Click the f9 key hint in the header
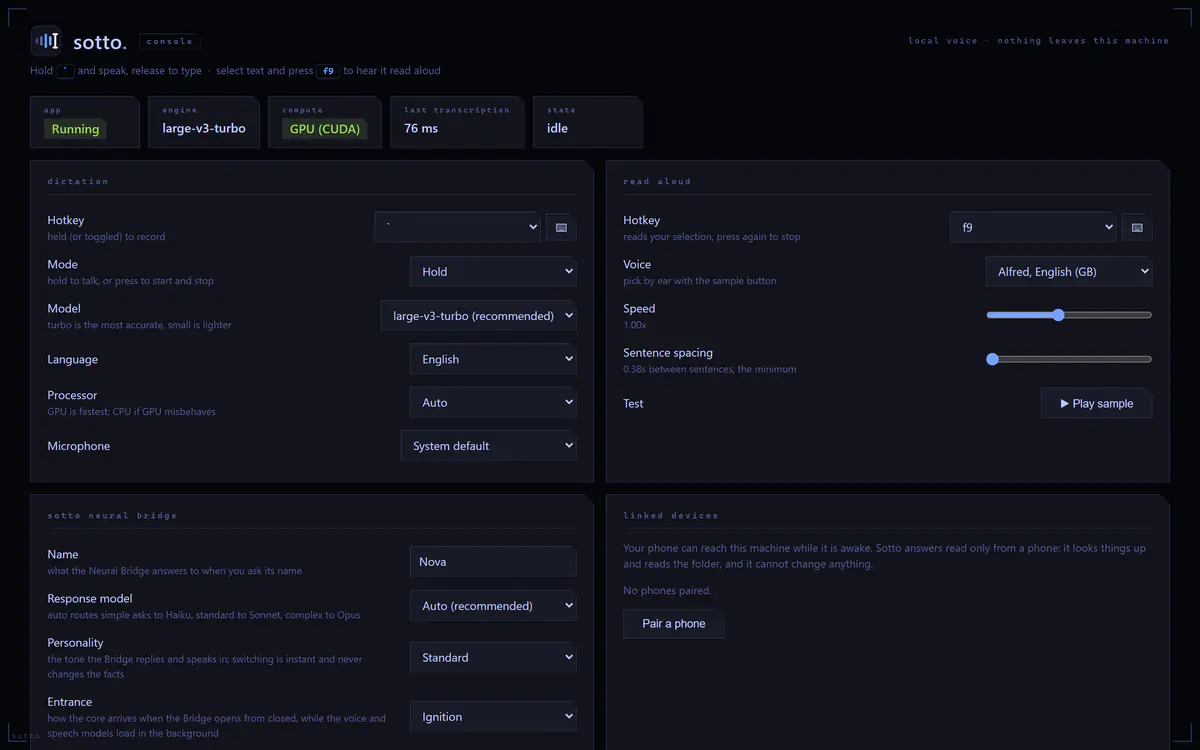Screen dimensions: 1200x750 point(328,71)
